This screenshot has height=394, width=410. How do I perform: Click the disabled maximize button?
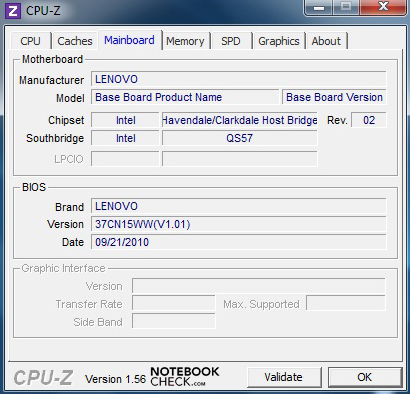point(347,7)
